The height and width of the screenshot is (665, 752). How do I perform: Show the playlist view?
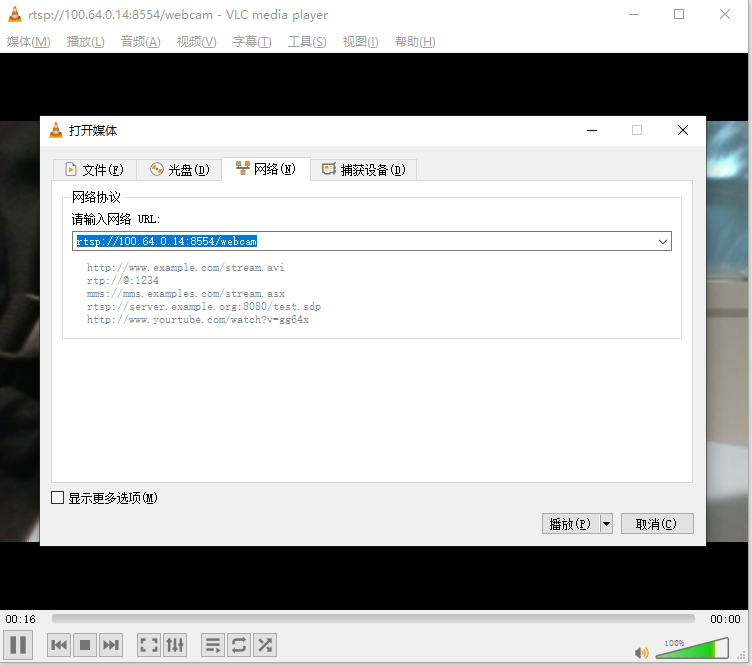[x=213, y=645]
